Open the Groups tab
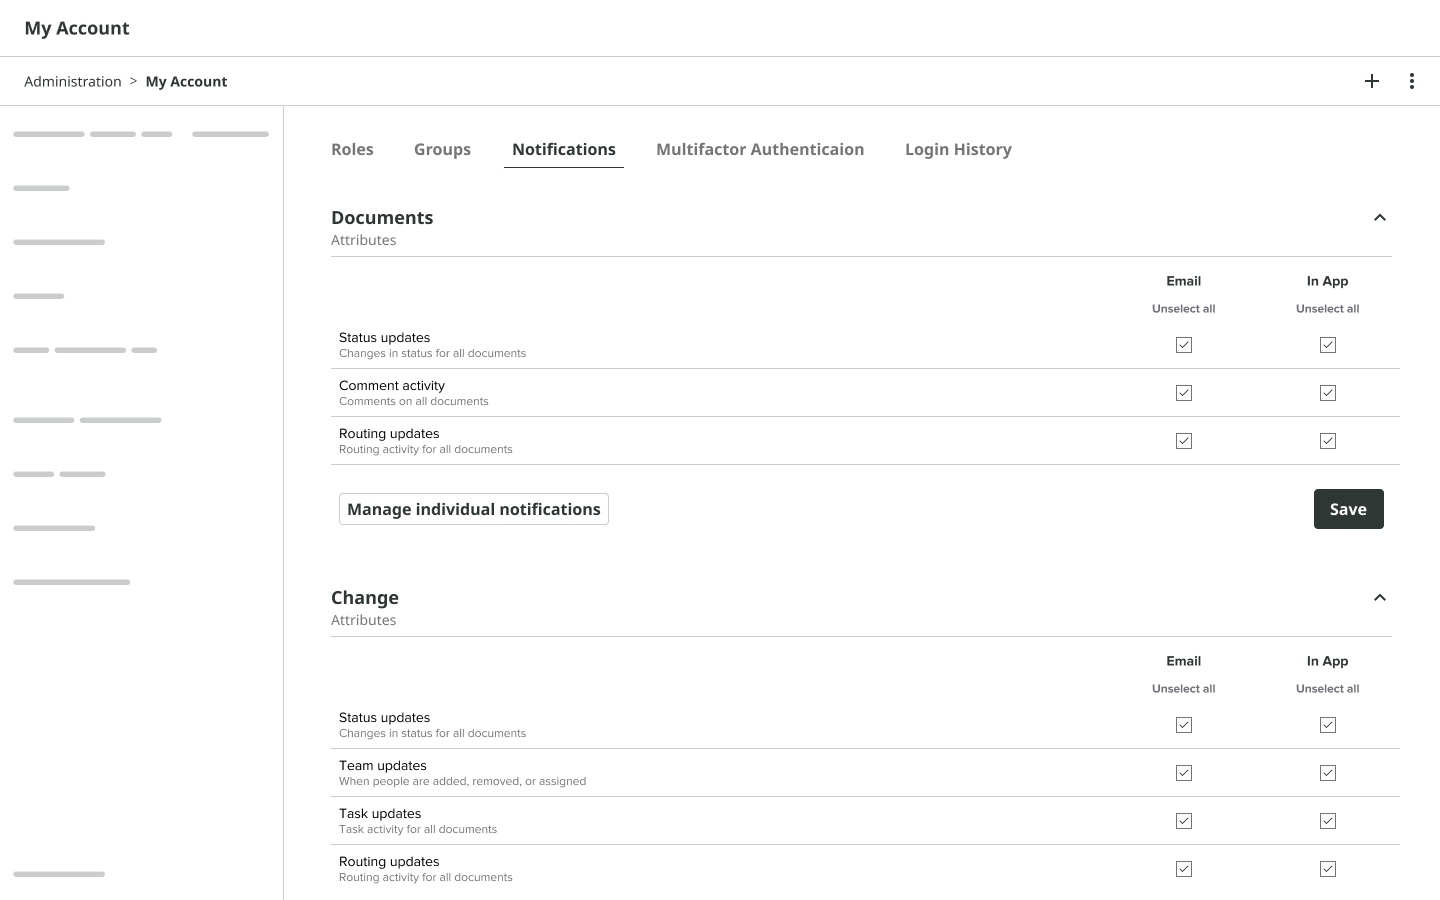This screenshot has height=900, width=1440. coord(442,149)
